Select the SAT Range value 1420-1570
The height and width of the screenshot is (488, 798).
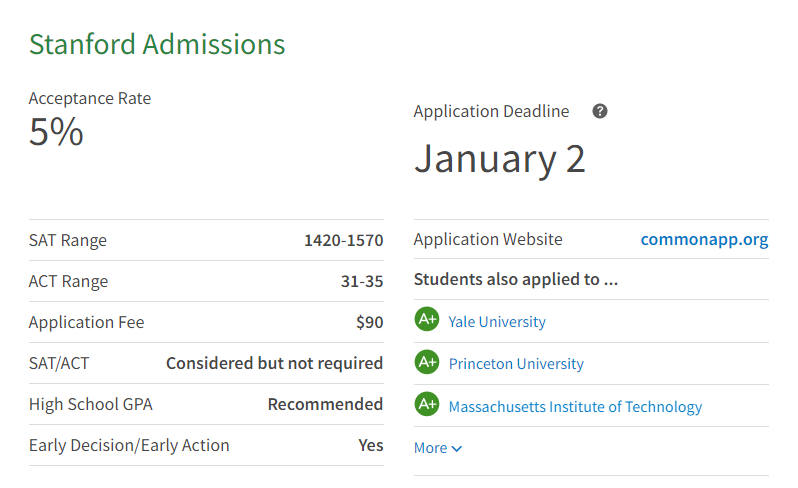(343, 240)
